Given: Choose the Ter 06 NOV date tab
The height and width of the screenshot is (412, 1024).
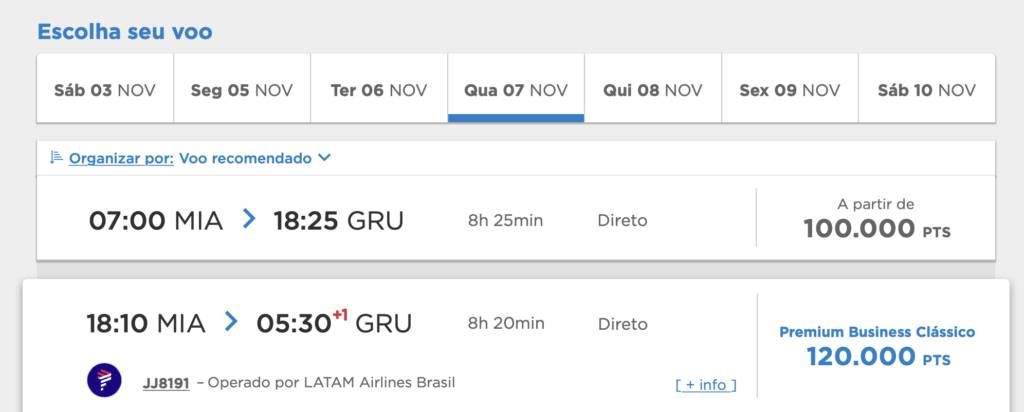Looking at the screenshot, I should [x=379, y=89].
